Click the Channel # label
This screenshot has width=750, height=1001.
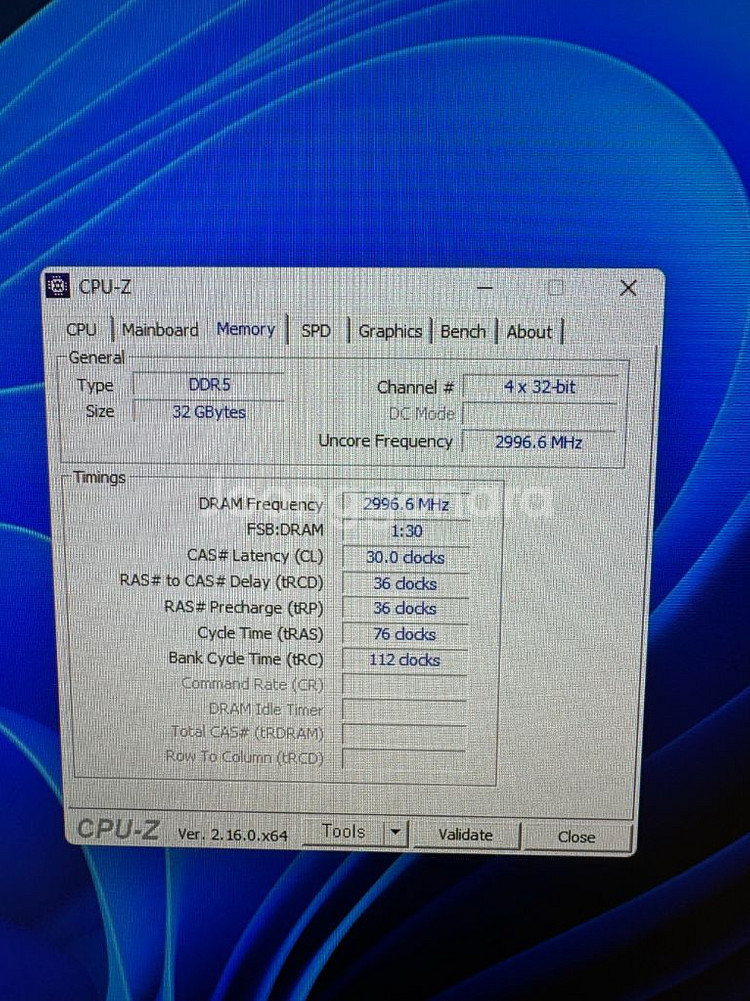coord(416,388)
